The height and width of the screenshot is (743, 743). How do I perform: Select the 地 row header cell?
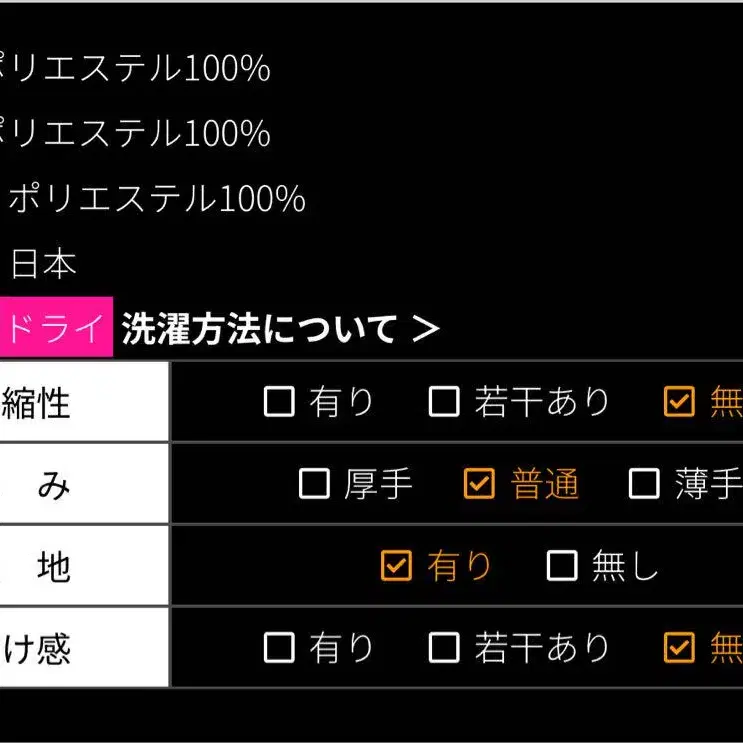[x=84, y=566]
